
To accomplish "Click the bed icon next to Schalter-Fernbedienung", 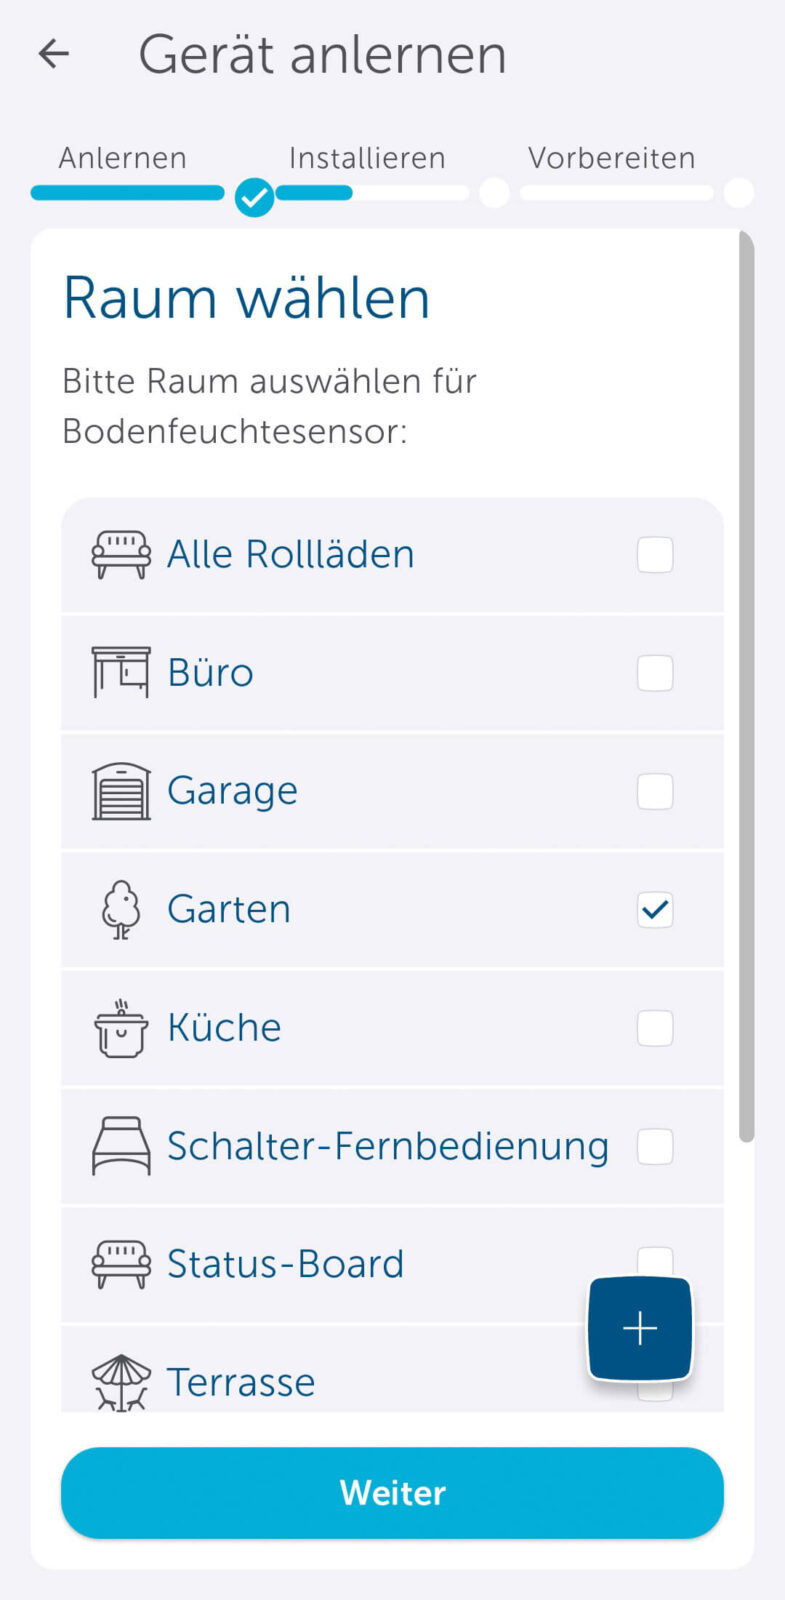I will click(120, 1146).
